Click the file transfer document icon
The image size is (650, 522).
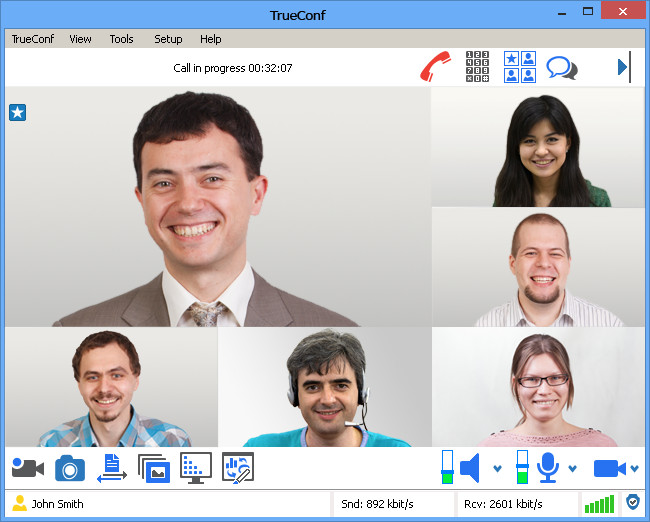[x=112, y=468]
